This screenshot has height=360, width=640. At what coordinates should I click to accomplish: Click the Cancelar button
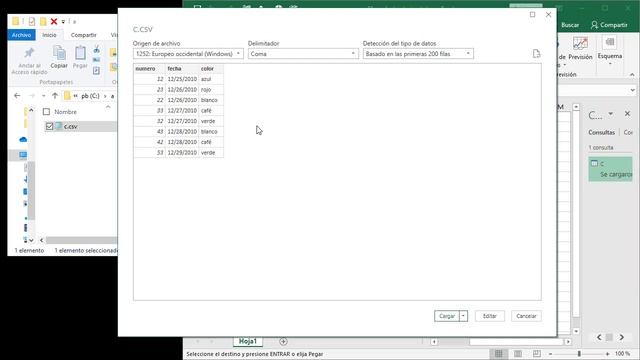526,316
